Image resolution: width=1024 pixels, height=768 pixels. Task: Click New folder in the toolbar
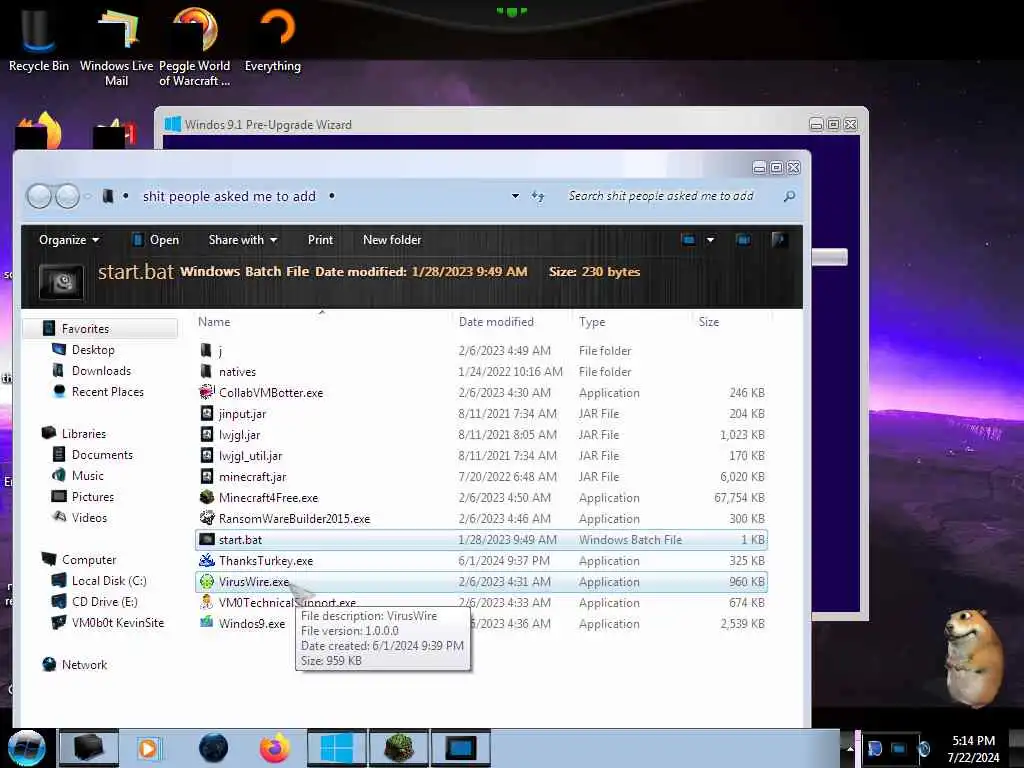tap(392, 240)
